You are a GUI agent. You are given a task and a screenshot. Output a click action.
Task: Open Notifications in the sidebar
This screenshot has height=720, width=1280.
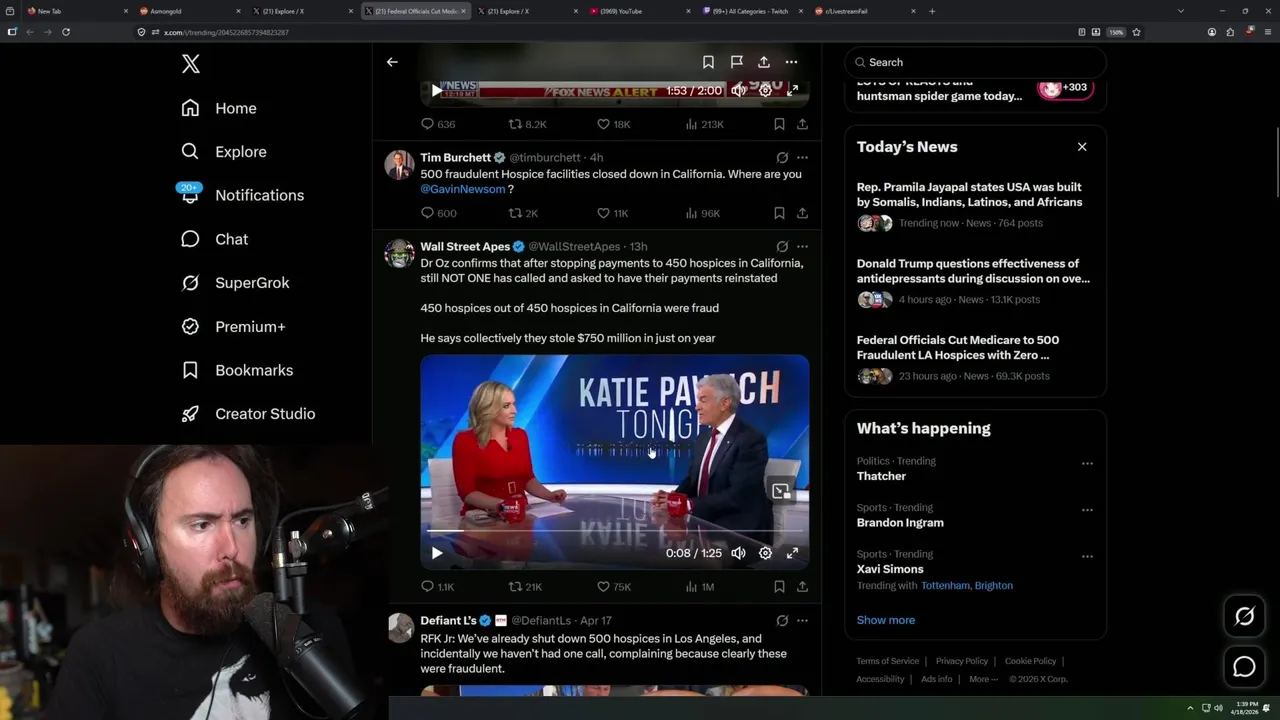click(242, 195)
